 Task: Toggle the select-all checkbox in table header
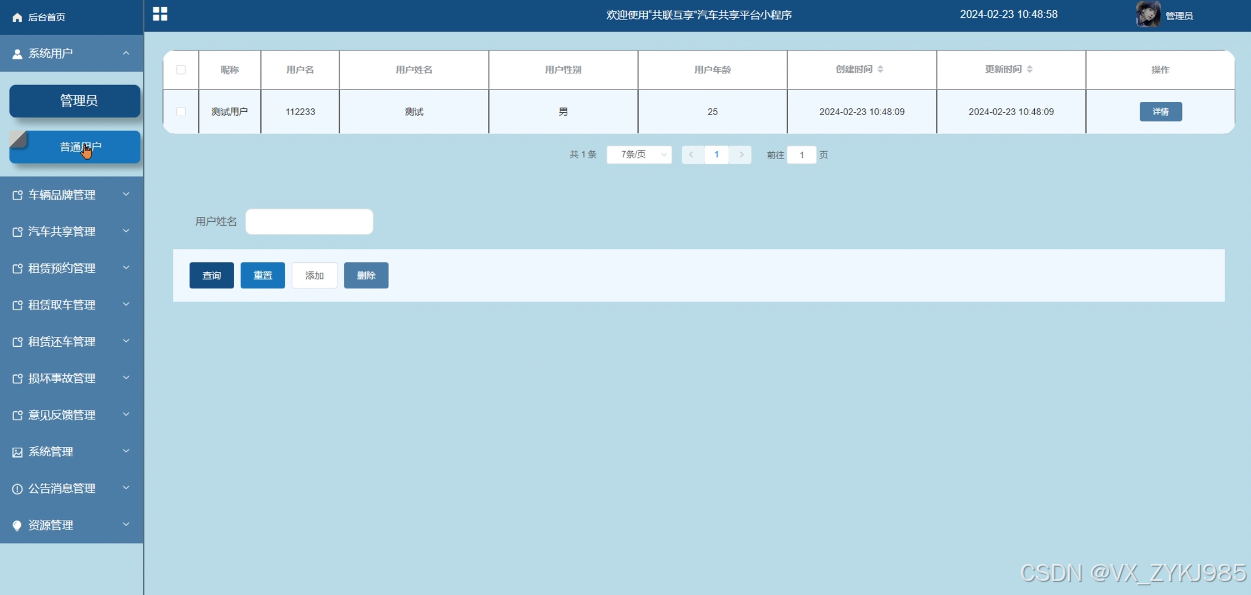coord(181,70)
